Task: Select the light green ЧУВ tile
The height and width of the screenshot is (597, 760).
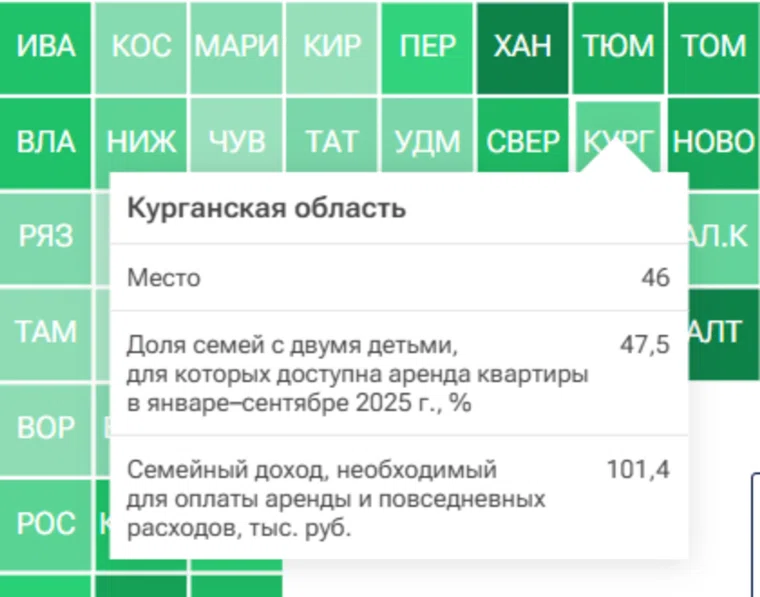Action: click(236, 142)
